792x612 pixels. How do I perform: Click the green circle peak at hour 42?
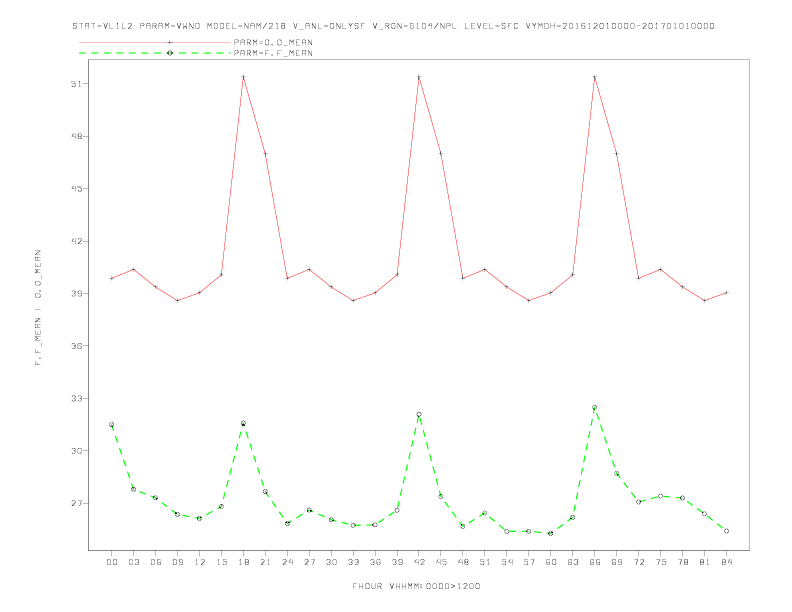coord(419,415)
